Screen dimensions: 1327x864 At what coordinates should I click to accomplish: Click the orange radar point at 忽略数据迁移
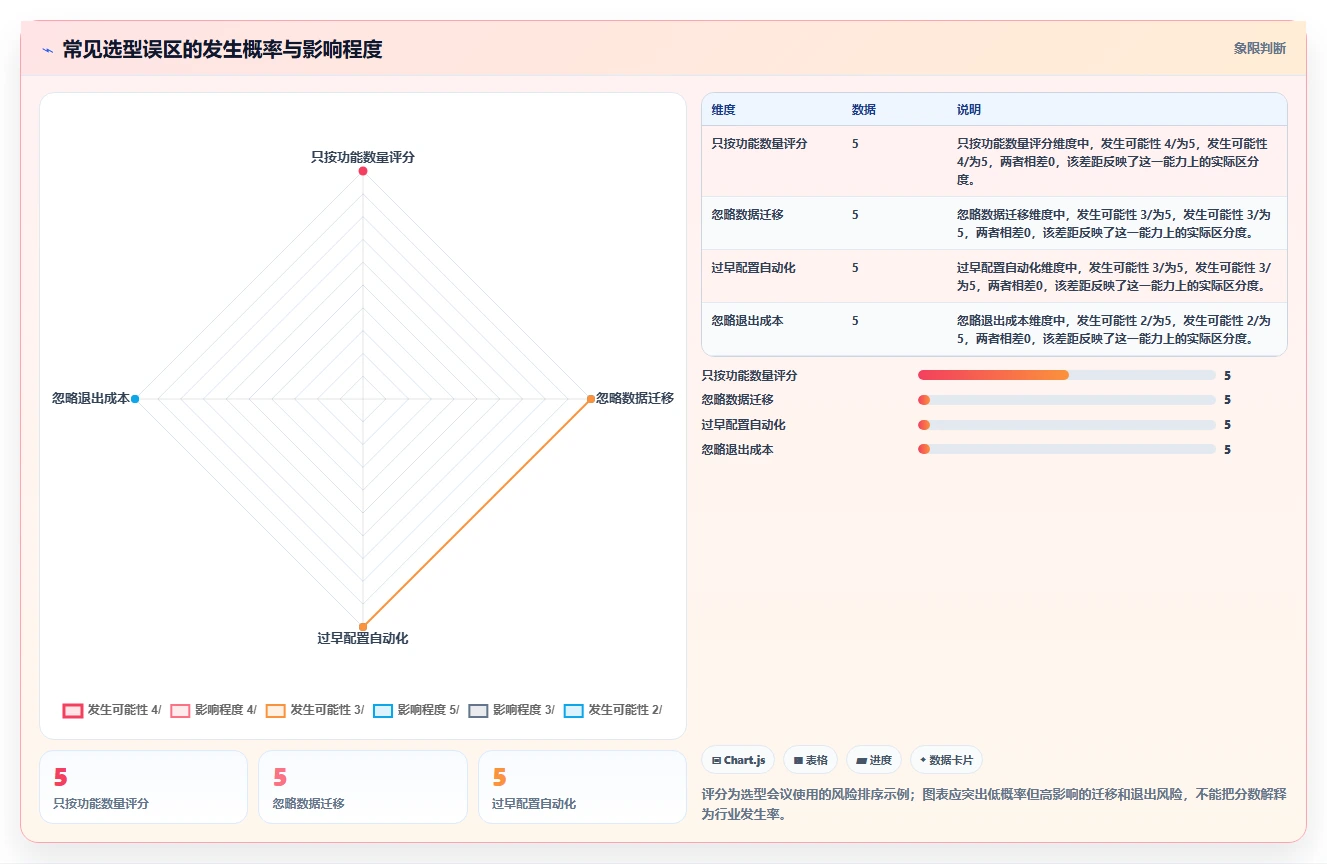tap(591, 399)
